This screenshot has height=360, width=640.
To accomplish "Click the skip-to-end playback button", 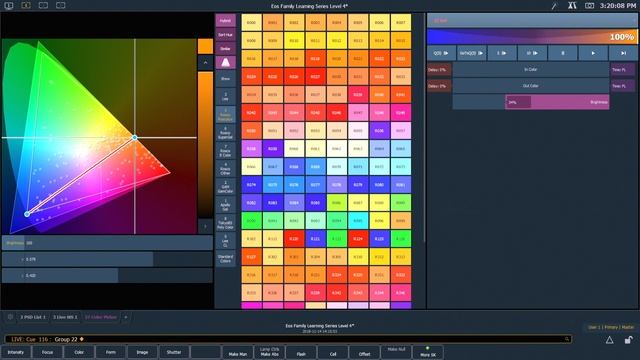I will tap(623, 53).
